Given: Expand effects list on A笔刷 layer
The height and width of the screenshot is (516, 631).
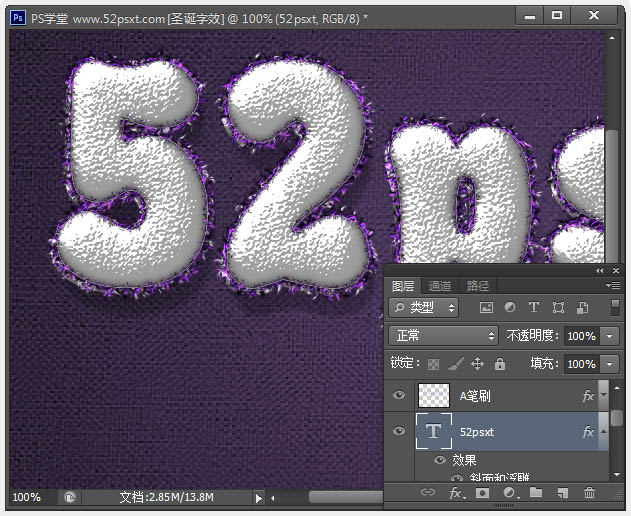Looking at the screenshot, I should pyautogui.click(x=603, y=395).
